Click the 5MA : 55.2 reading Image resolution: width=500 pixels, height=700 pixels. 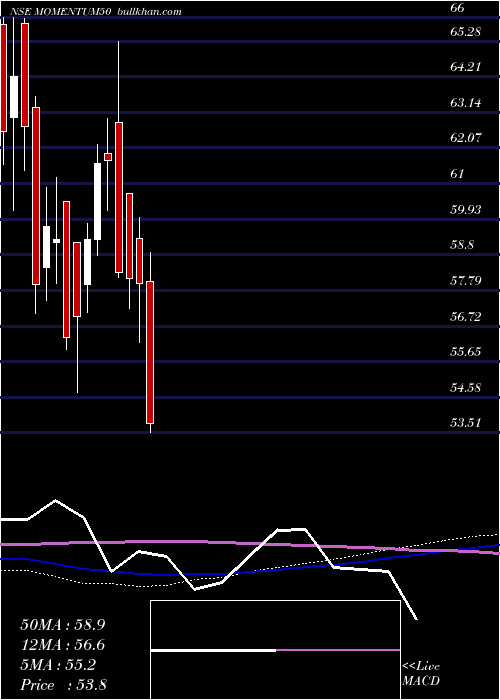58,665
